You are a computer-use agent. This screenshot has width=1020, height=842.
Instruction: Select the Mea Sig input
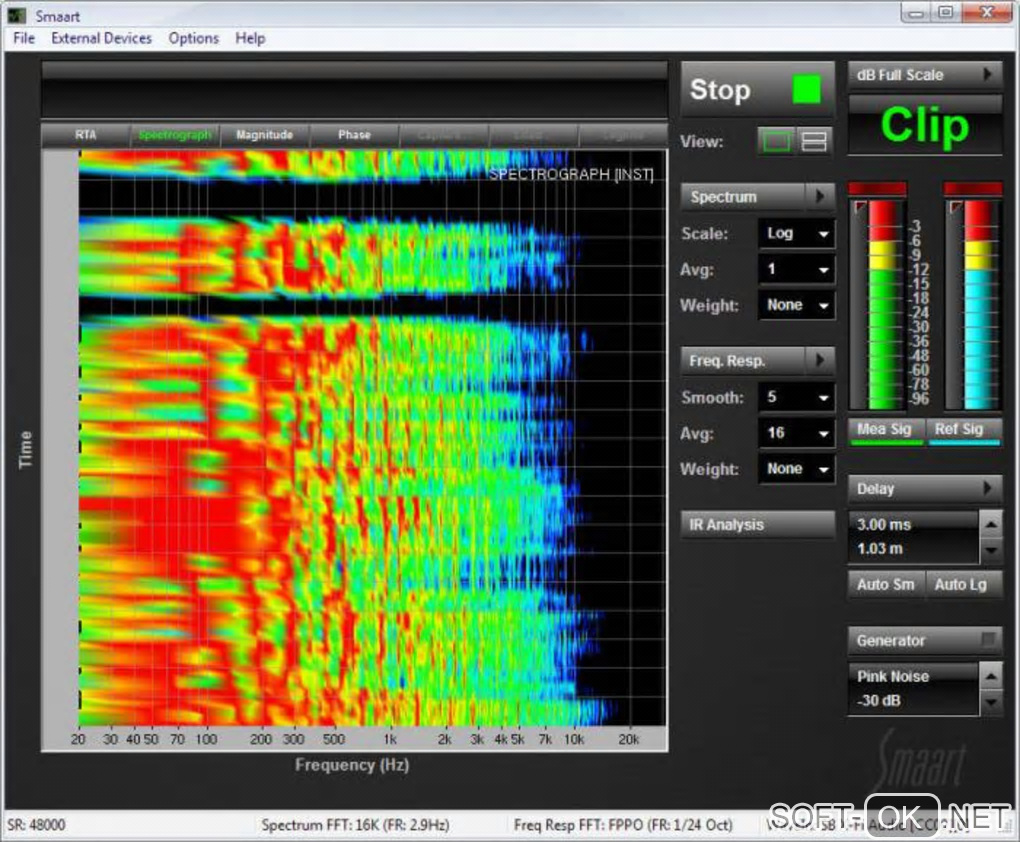pyautogui.click(x=886, y=430)
